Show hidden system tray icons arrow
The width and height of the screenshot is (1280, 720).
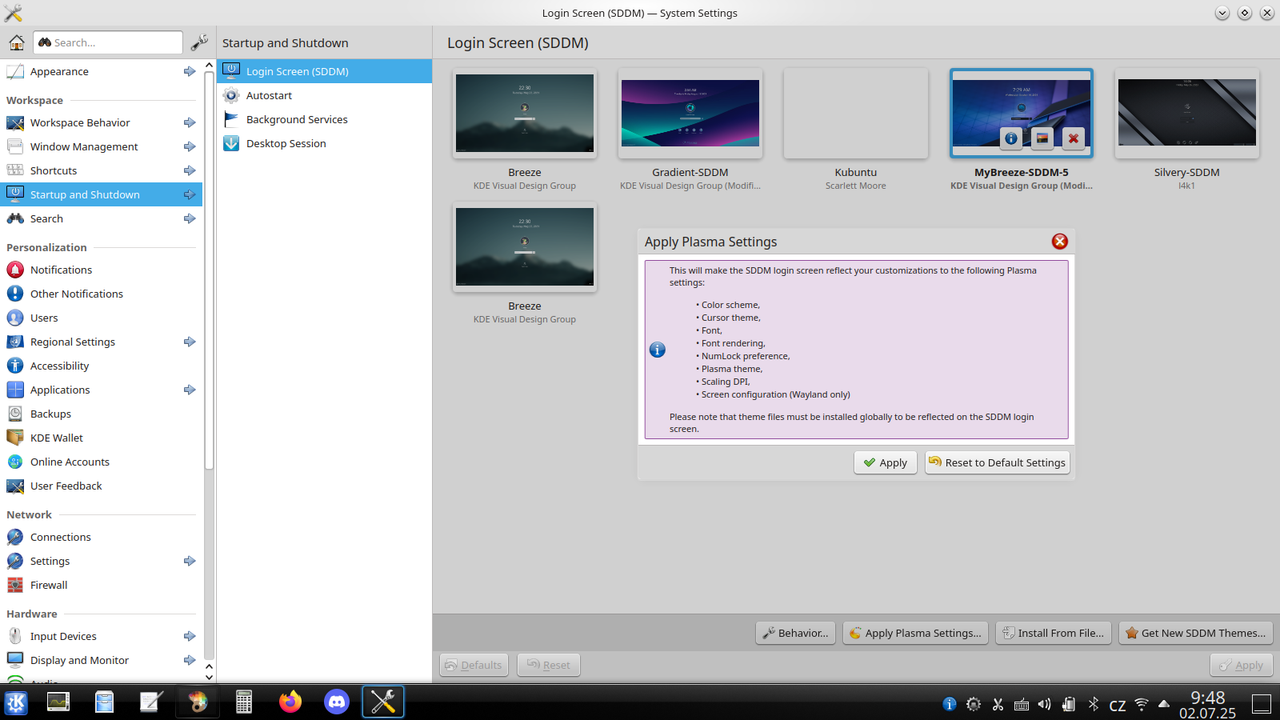click(x=1165, y=704)
